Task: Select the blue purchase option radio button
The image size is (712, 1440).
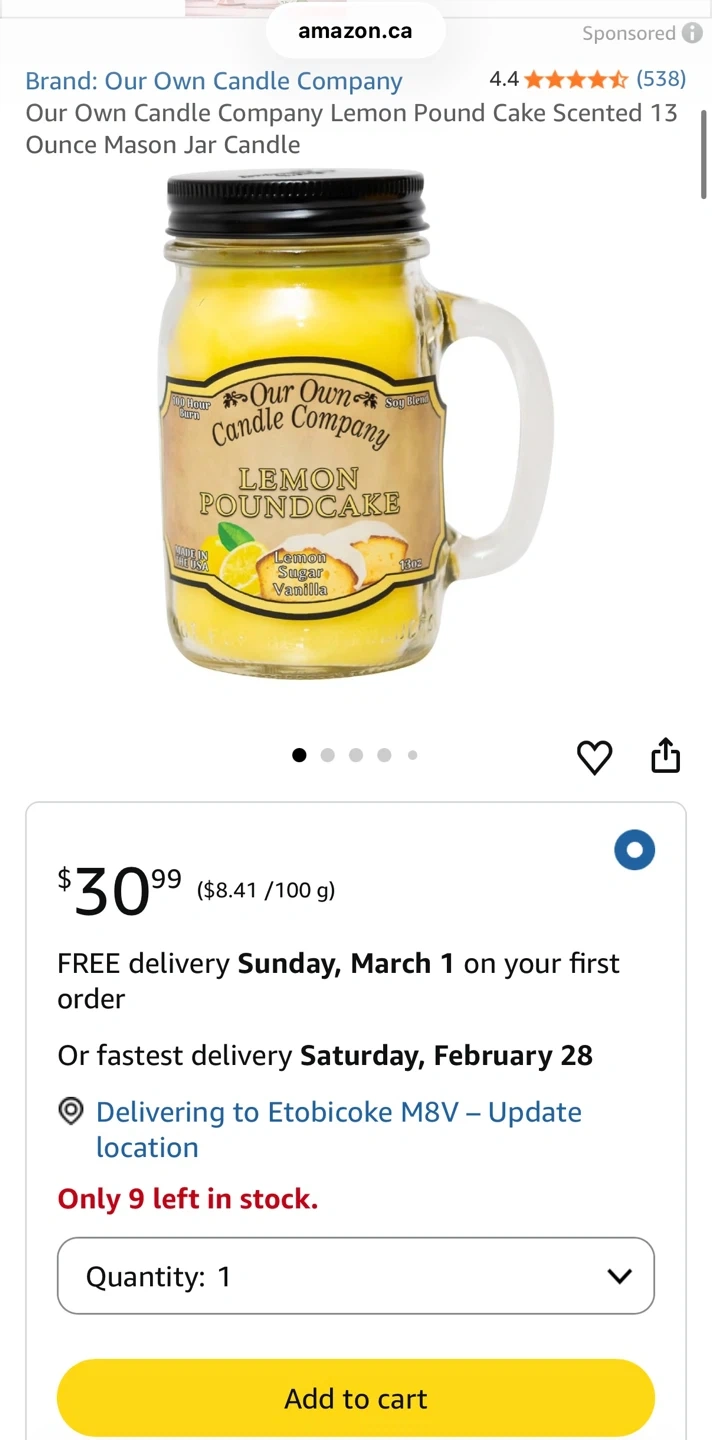Action: 634,851
